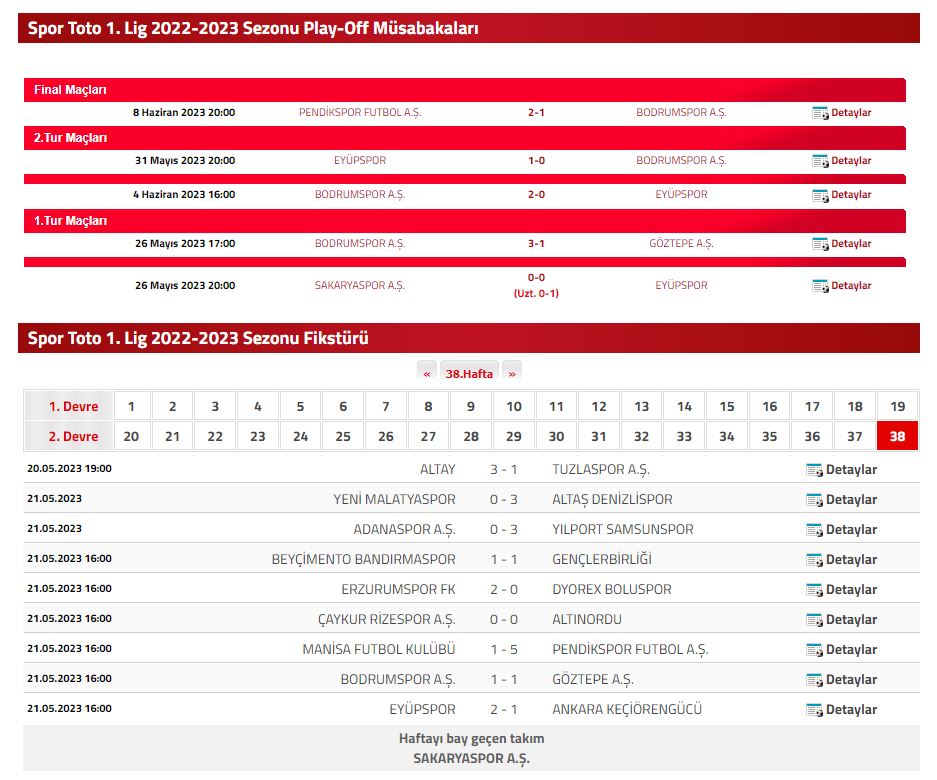This screenshot has width=937, height=780.
Task: Select week 14 tab
Action: [x=684, y=406]
